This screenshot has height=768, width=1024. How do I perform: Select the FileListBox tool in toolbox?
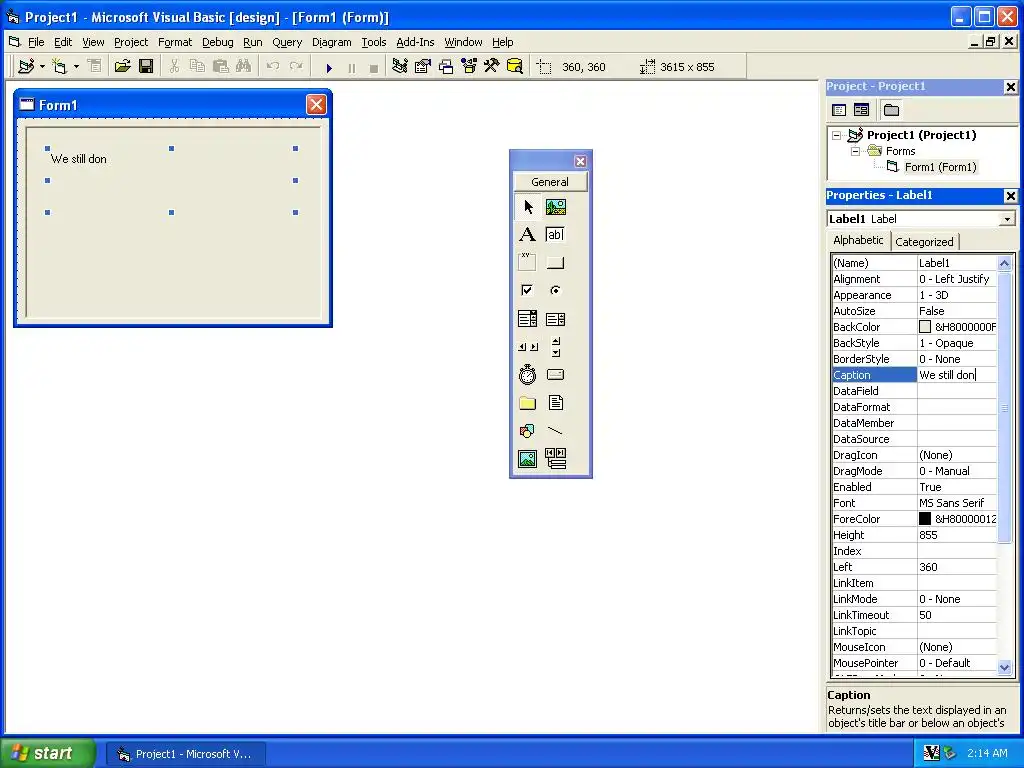(x=556, y=403)
